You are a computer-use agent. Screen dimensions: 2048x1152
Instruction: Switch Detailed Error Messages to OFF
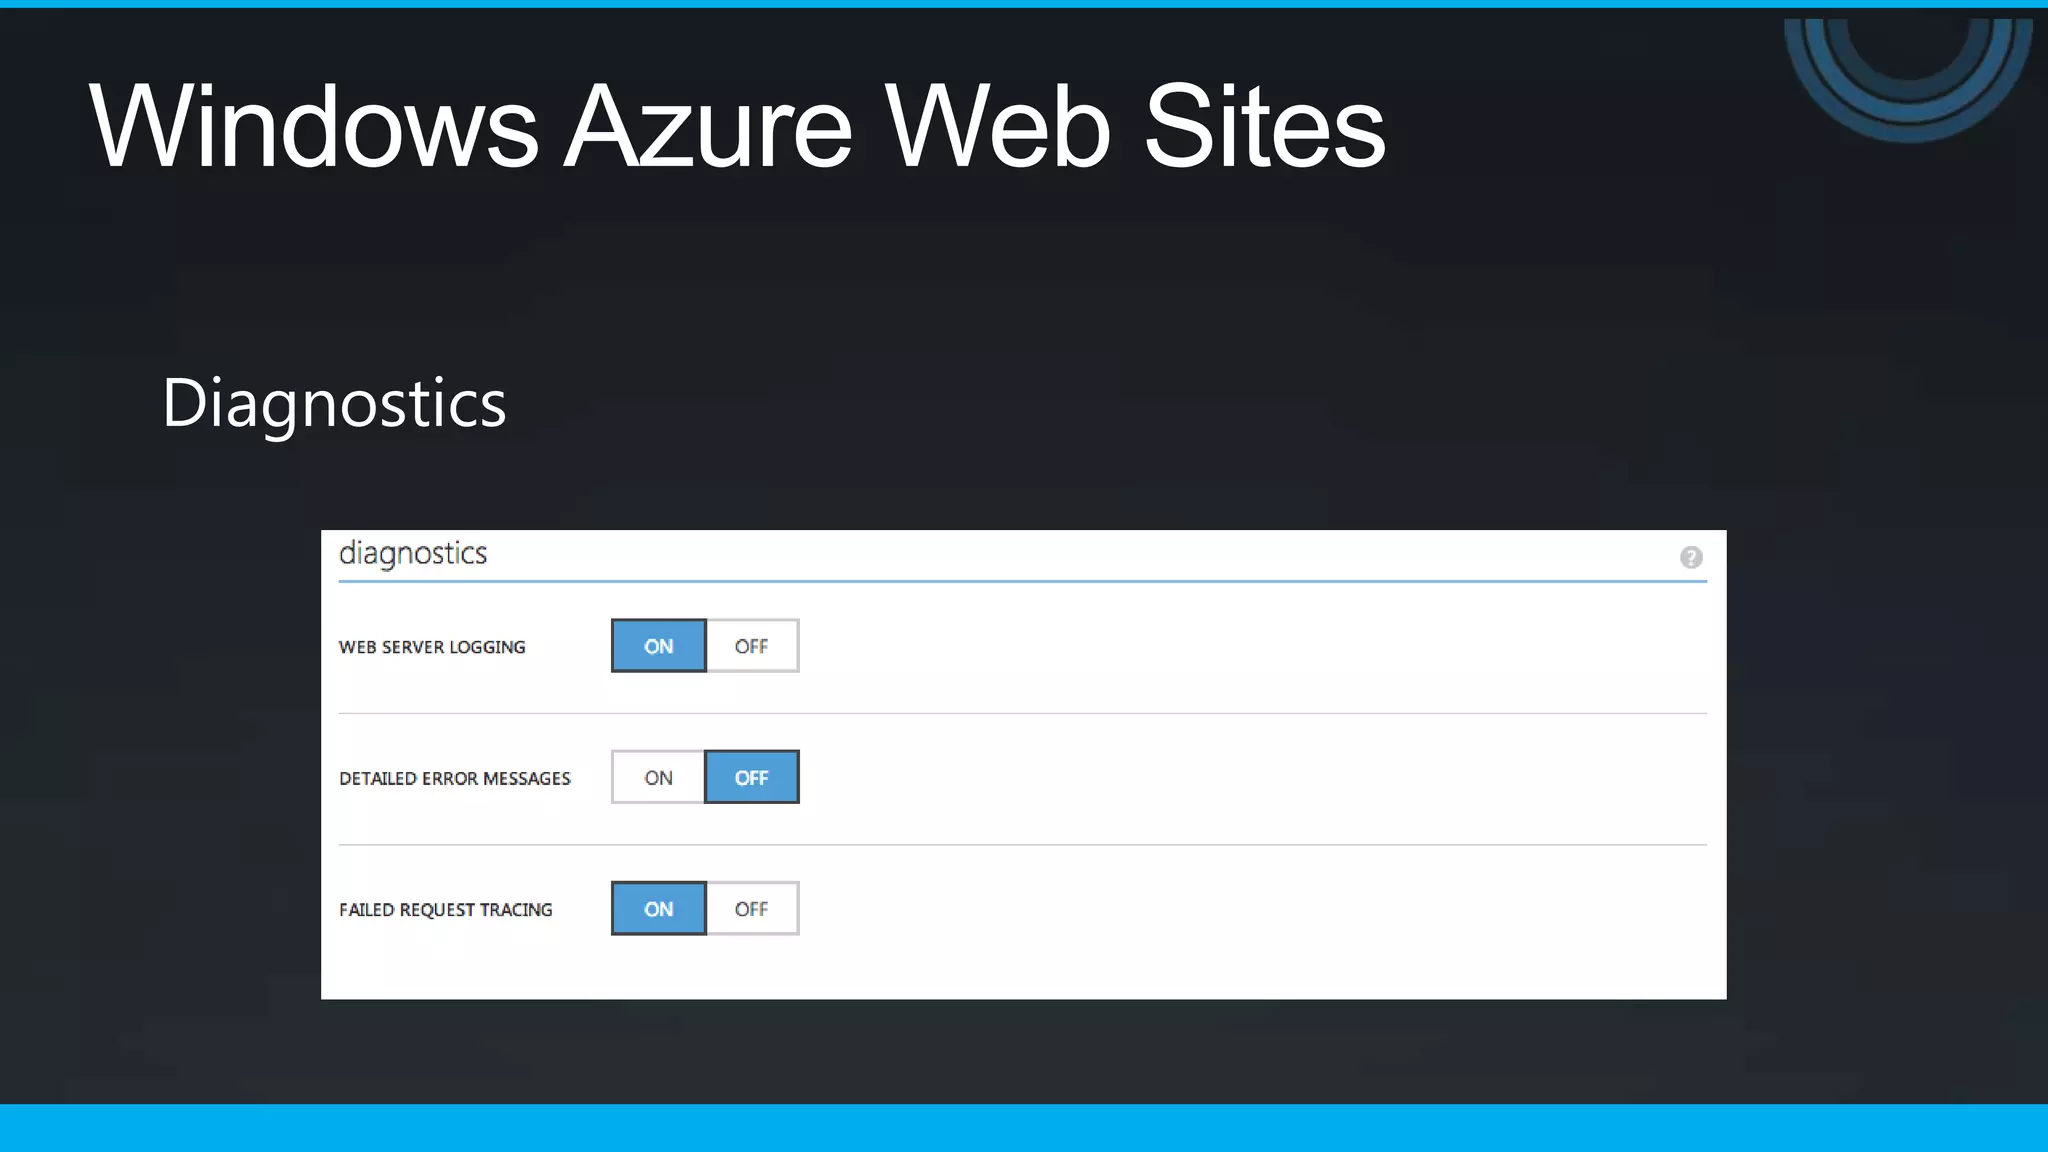(752, 777)
